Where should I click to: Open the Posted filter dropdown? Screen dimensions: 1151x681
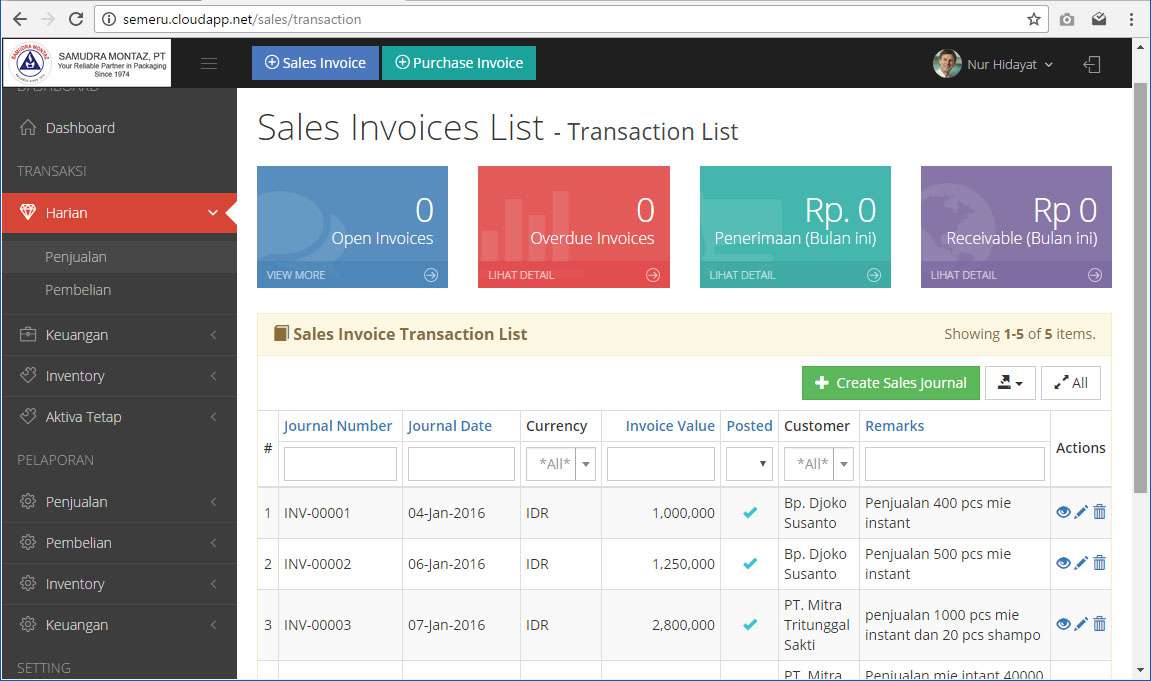tap(749, 464)
